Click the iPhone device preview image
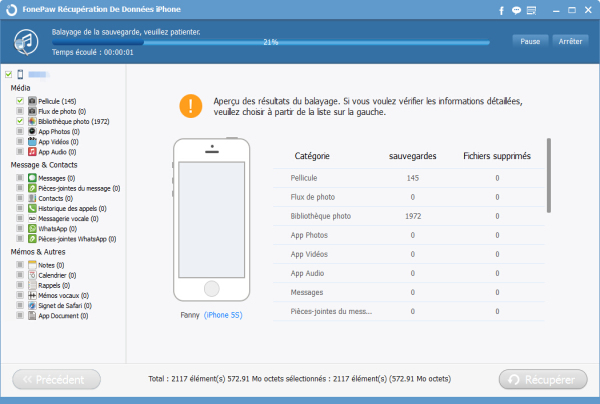 click(x=212, y=219)
